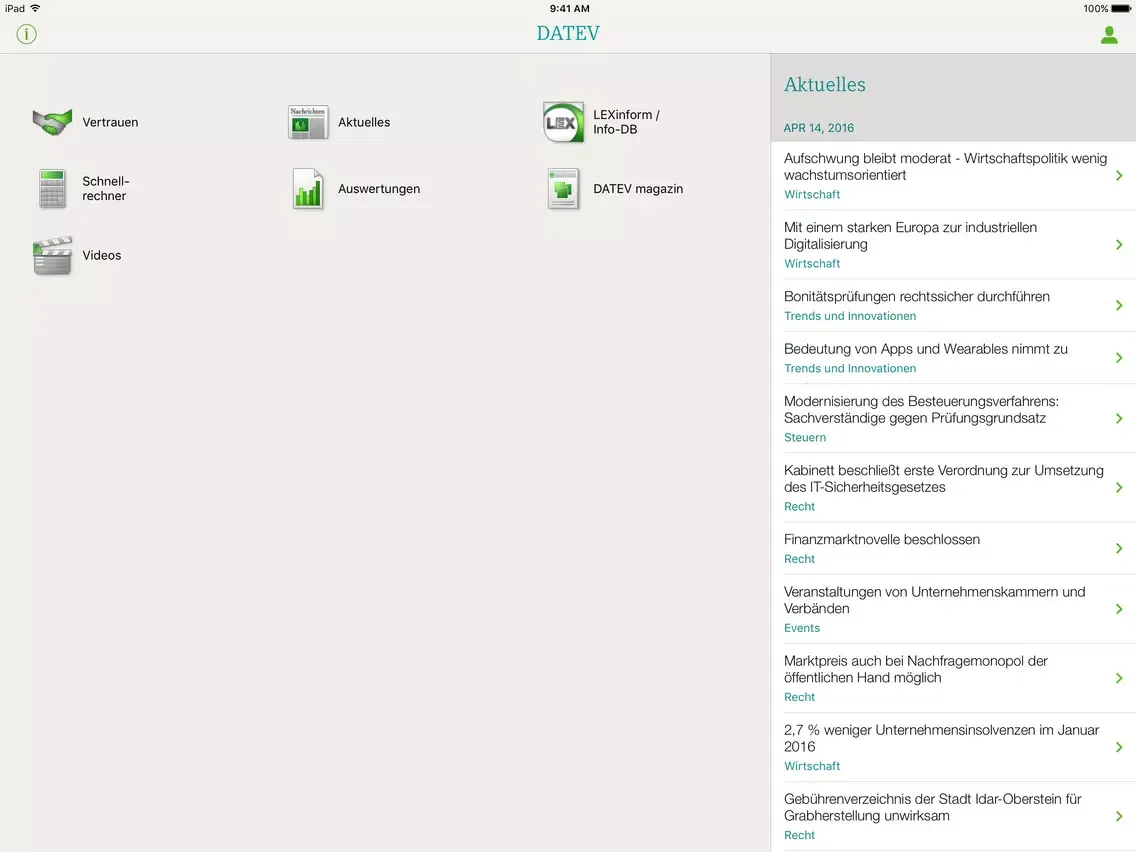Screen dimensions: 1136x852
Task: Open chevron for Unternehmensinsolvenzen article
Action: [x=1119, y=747]
